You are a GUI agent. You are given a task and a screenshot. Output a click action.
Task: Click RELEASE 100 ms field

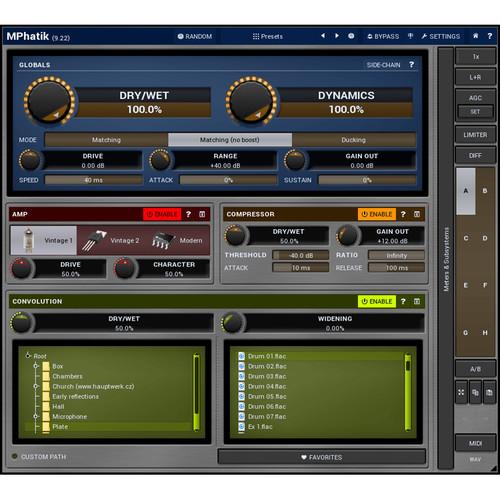click(x=396, y=268)
